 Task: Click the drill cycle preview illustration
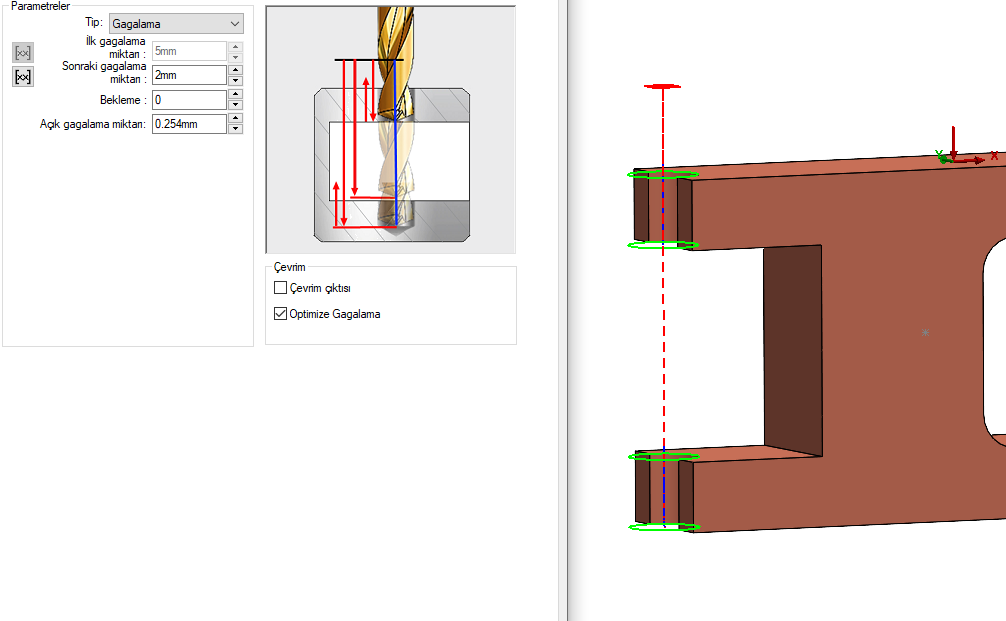tap(390, 130)
